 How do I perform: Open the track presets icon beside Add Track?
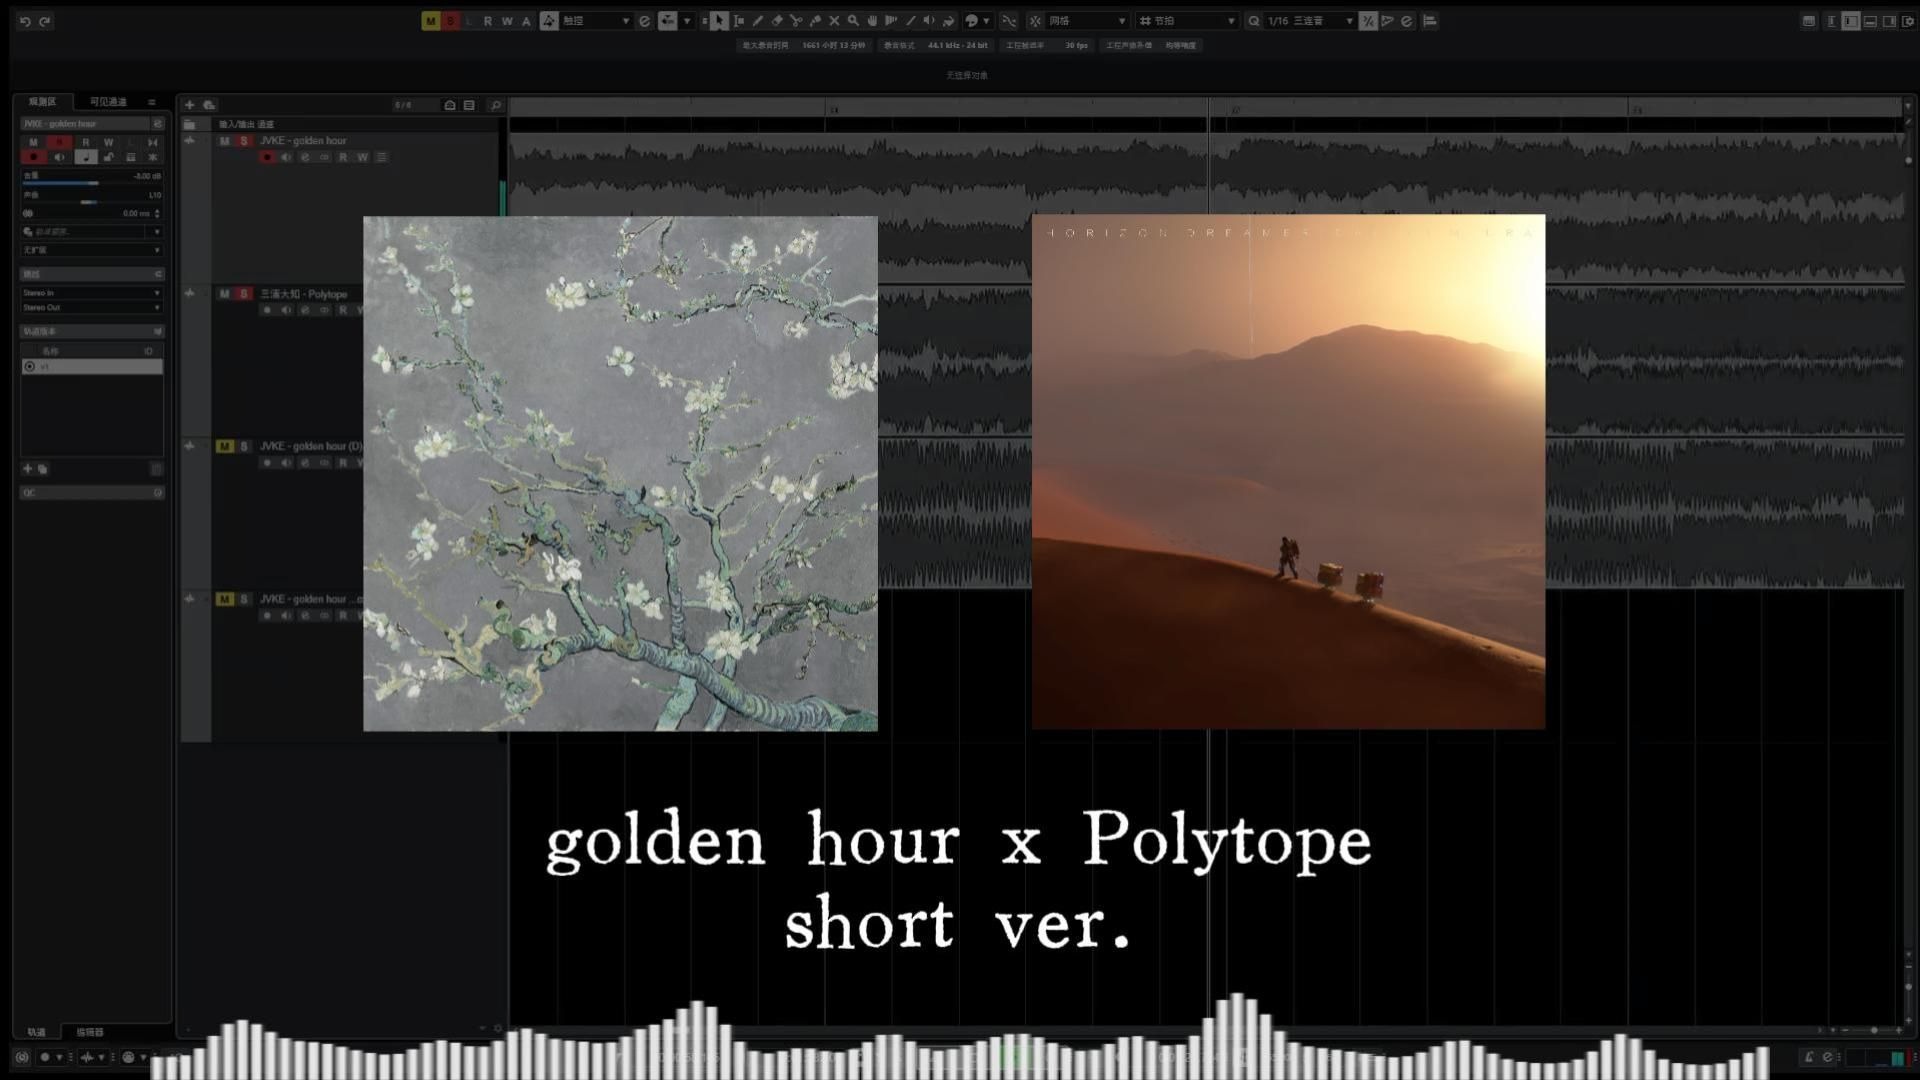click(x=209, y=105)
